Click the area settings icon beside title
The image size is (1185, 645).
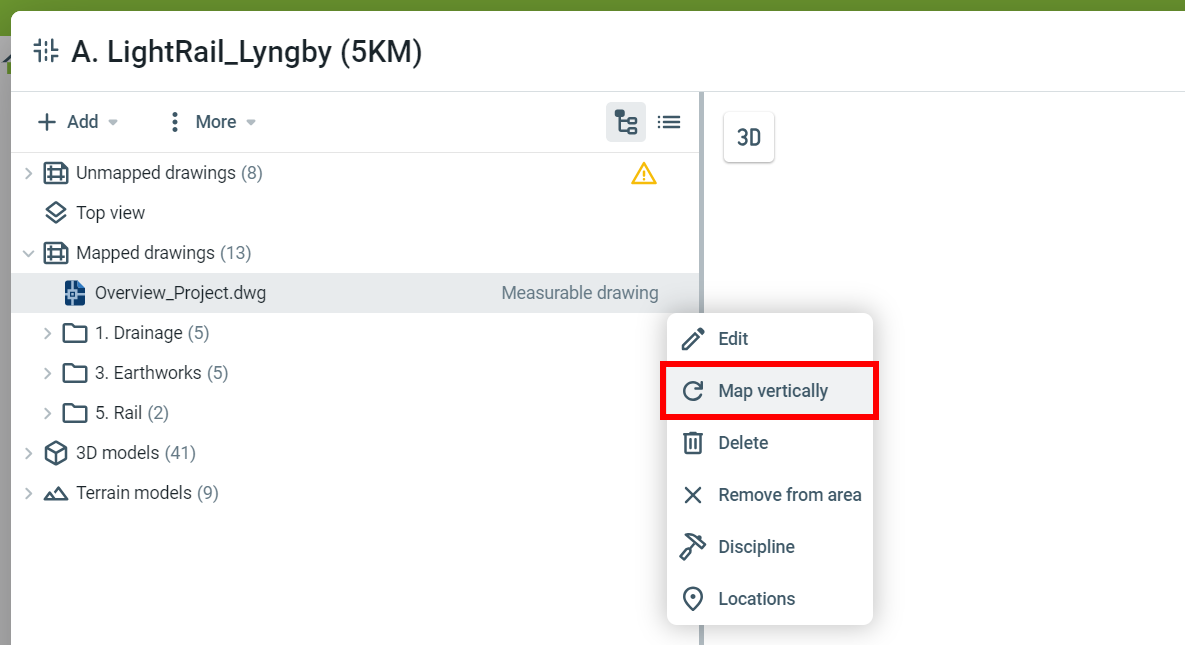tap(46, 51)
